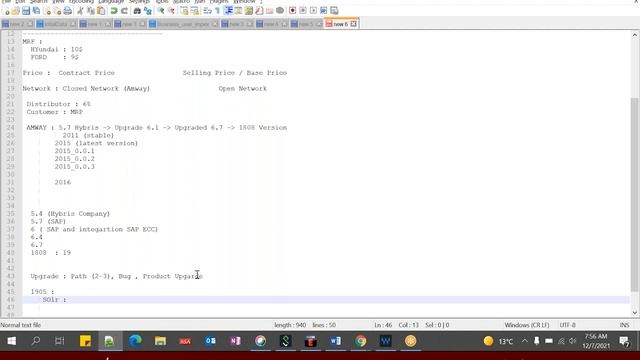Toggle the Document Map panel icon
This screenshot has height=360, width=640.
[249, 11]
